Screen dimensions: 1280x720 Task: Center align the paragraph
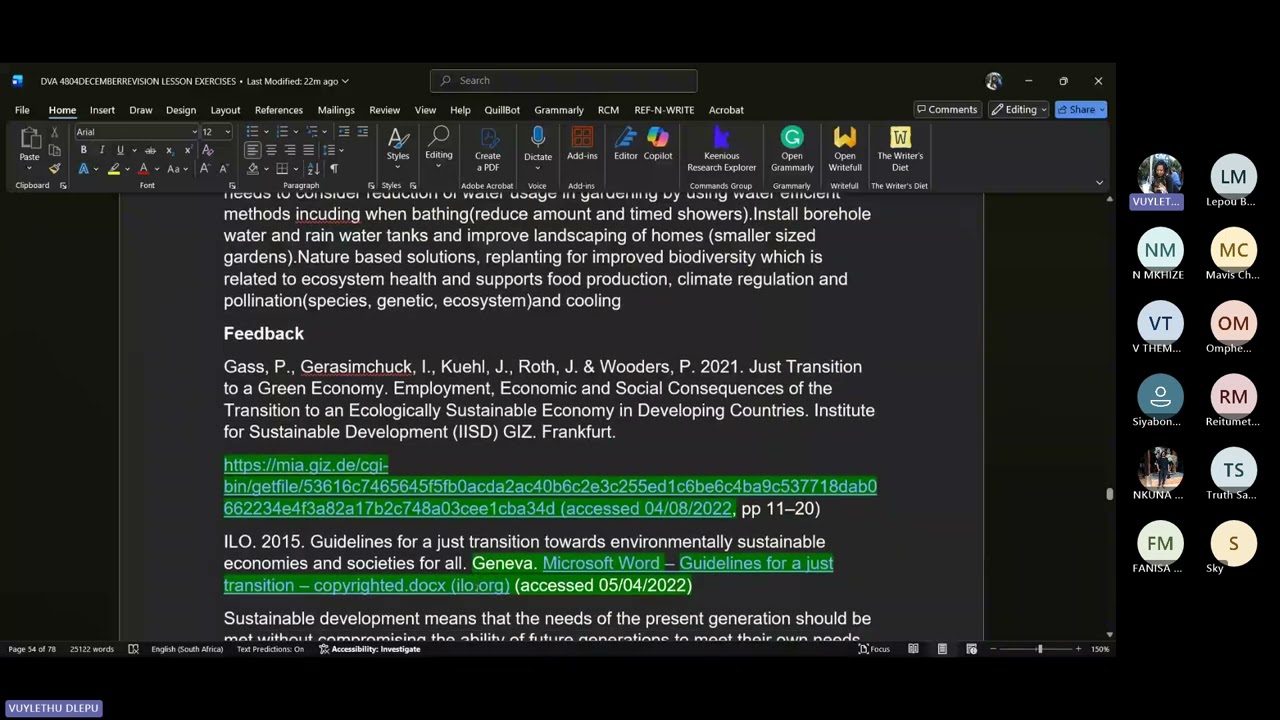click(270, 150)
